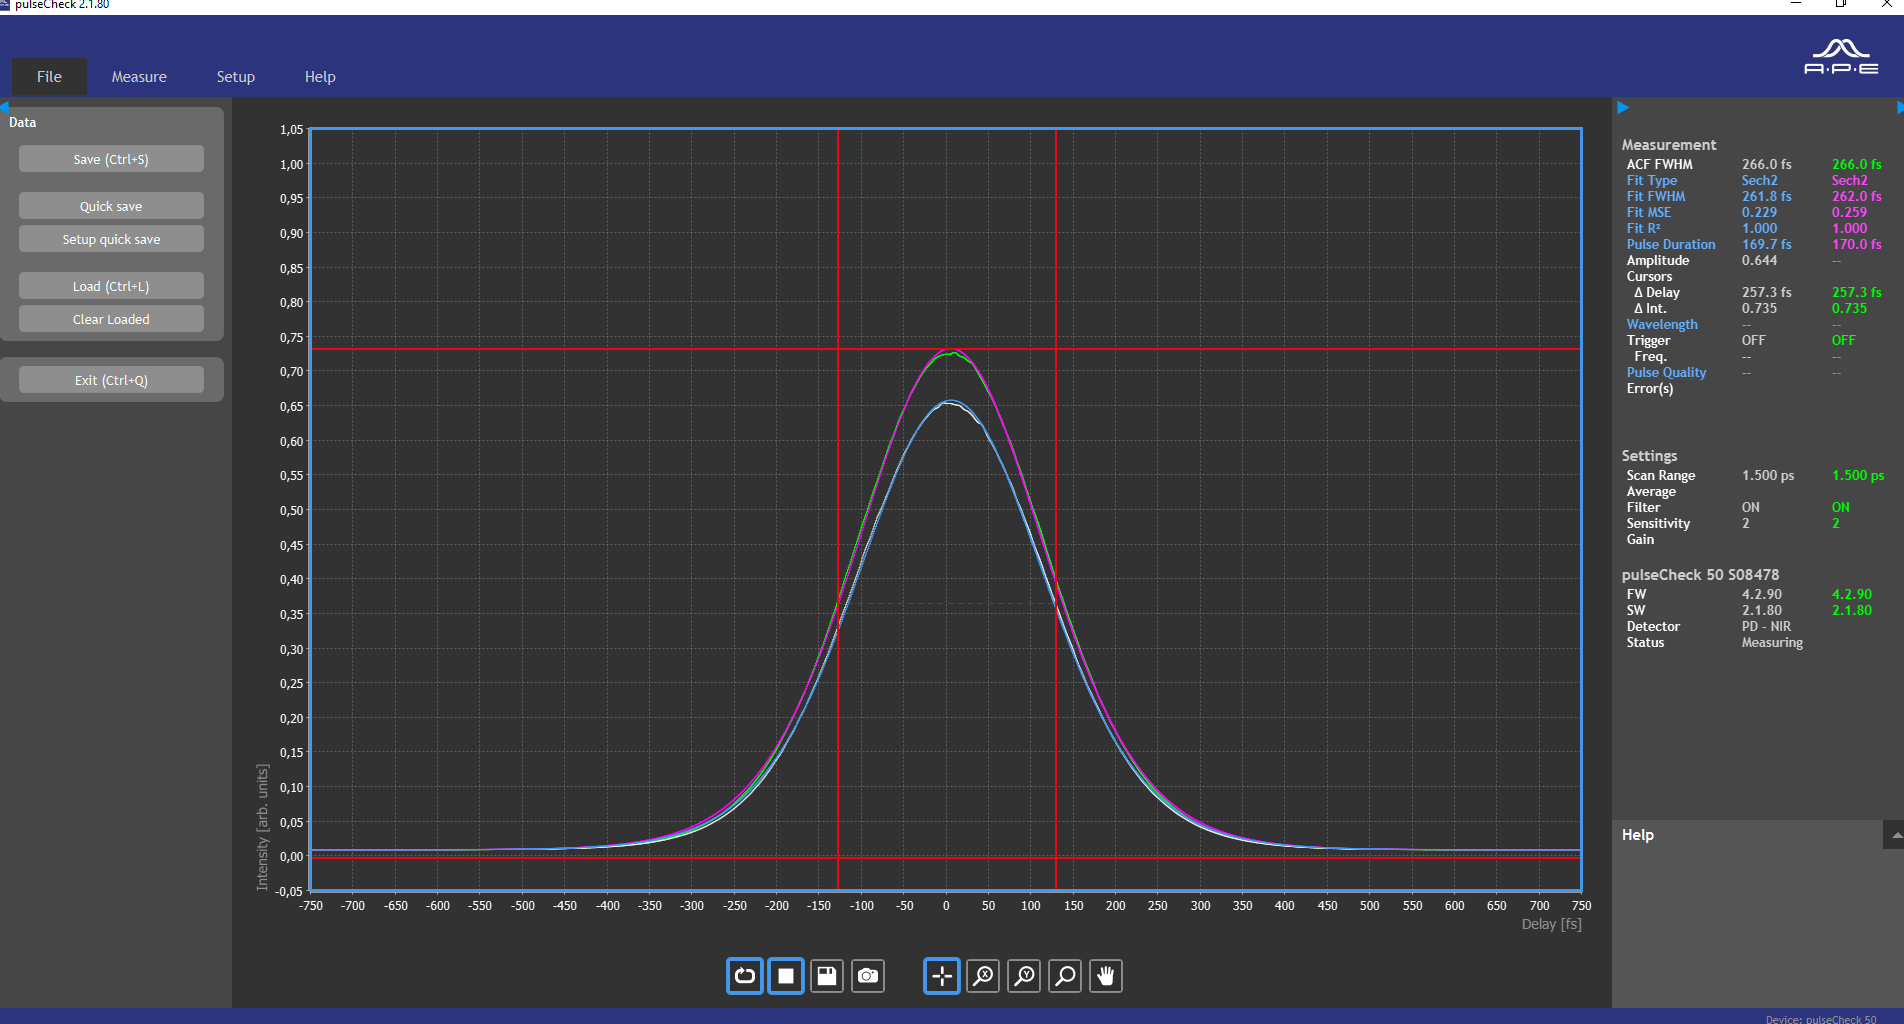Open the File menu tab
The width and height of the screenshot is (1904, 1024).
click(x=49, y=77)
